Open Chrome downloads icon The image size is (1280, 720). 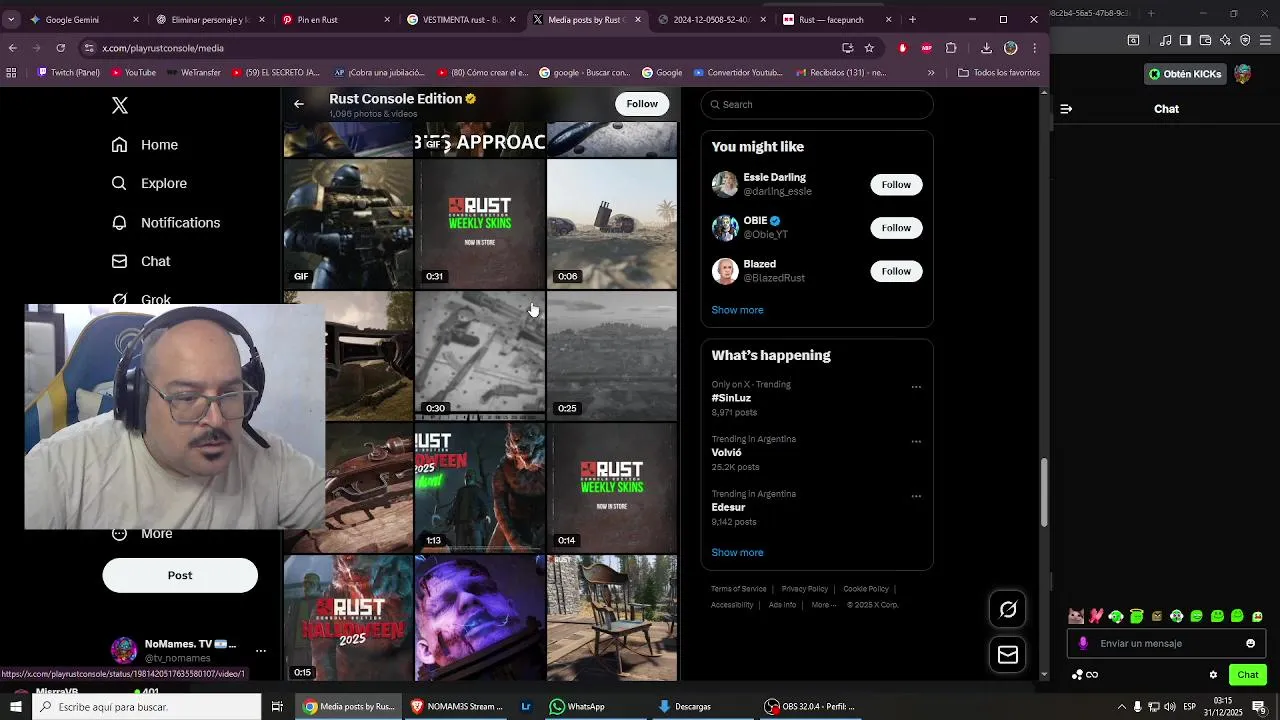click(x=986, y=48)
